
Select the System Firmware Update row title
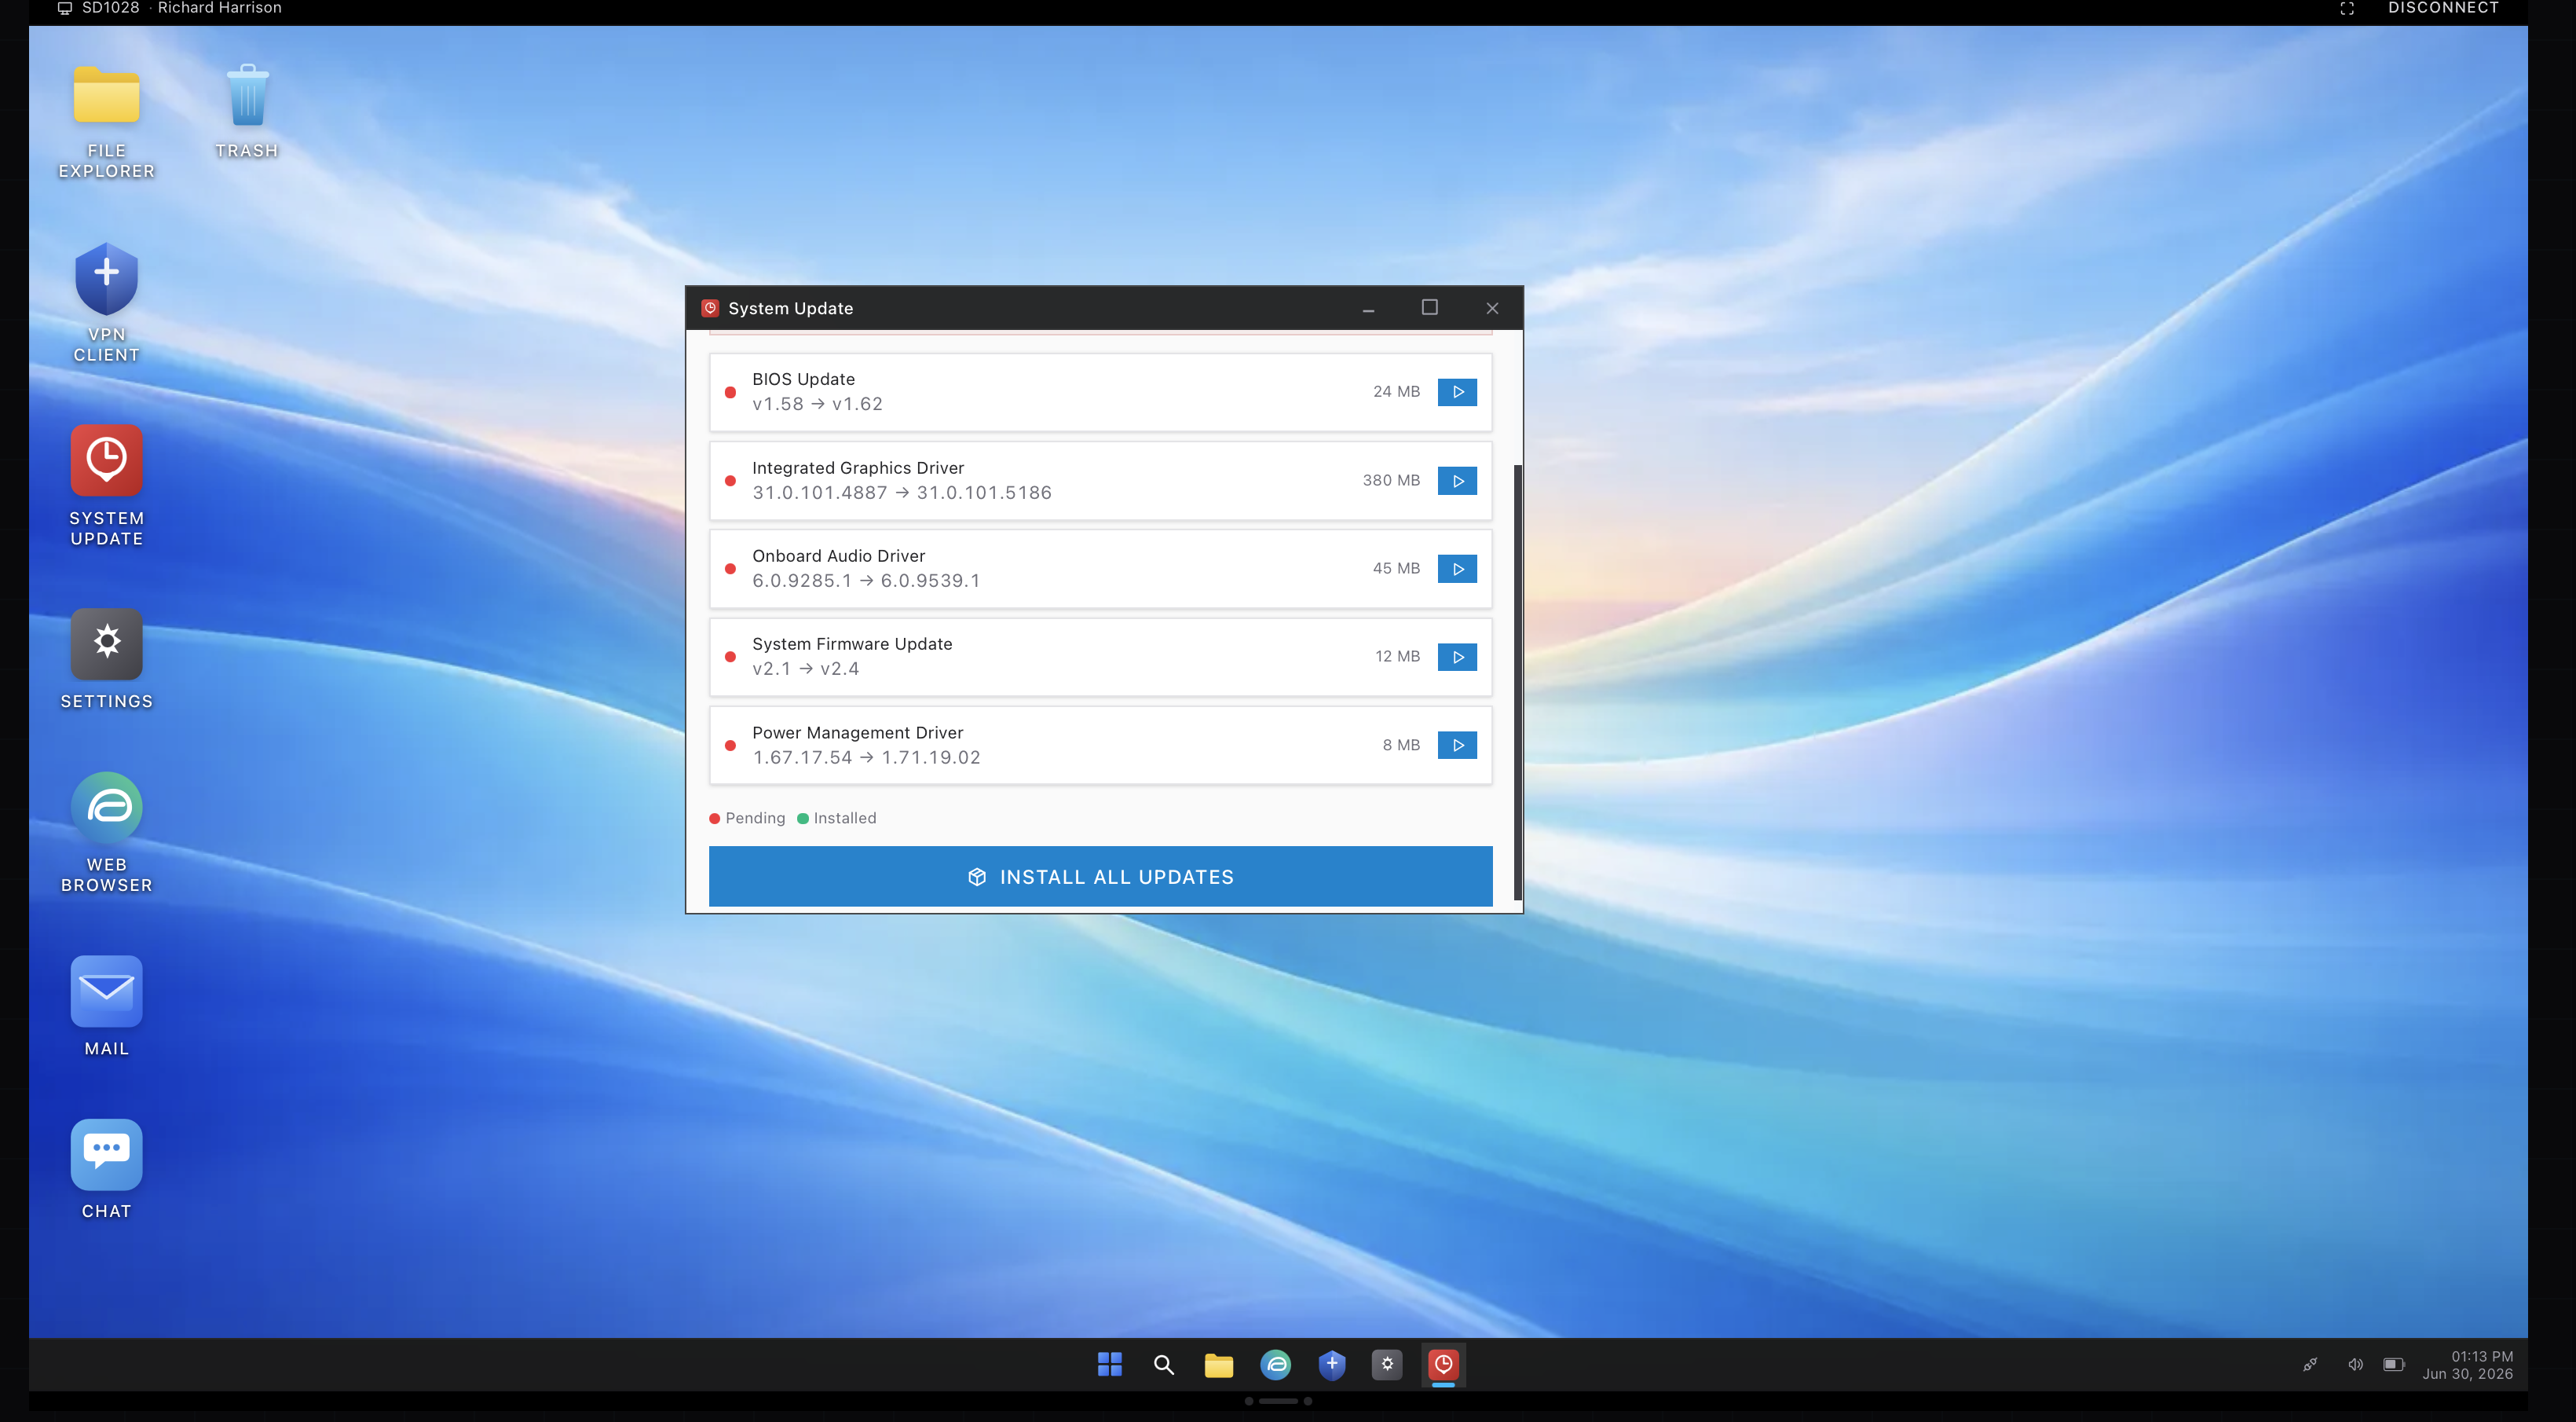tap(852, 645)
